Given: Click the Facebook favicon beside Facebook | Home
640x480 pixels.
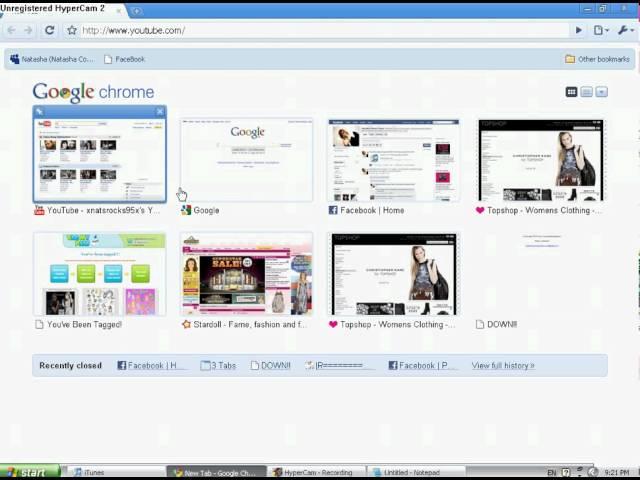Looking at the screenshot, I should pos(333,210).
